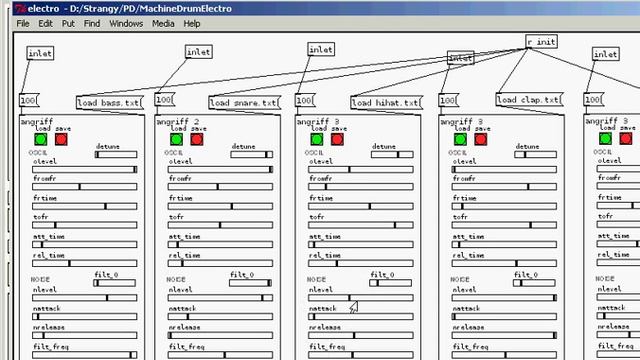This screenshot has width=640, height=360.
Task: Click the nlevel slider in clap panel
Action: (504, 298)
